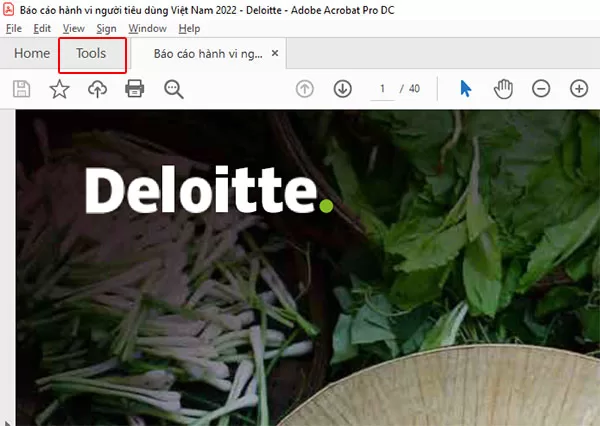The width and height of the screenshot is (600, 426).
Task: Open the Help menu
Action: pos(189,29)
